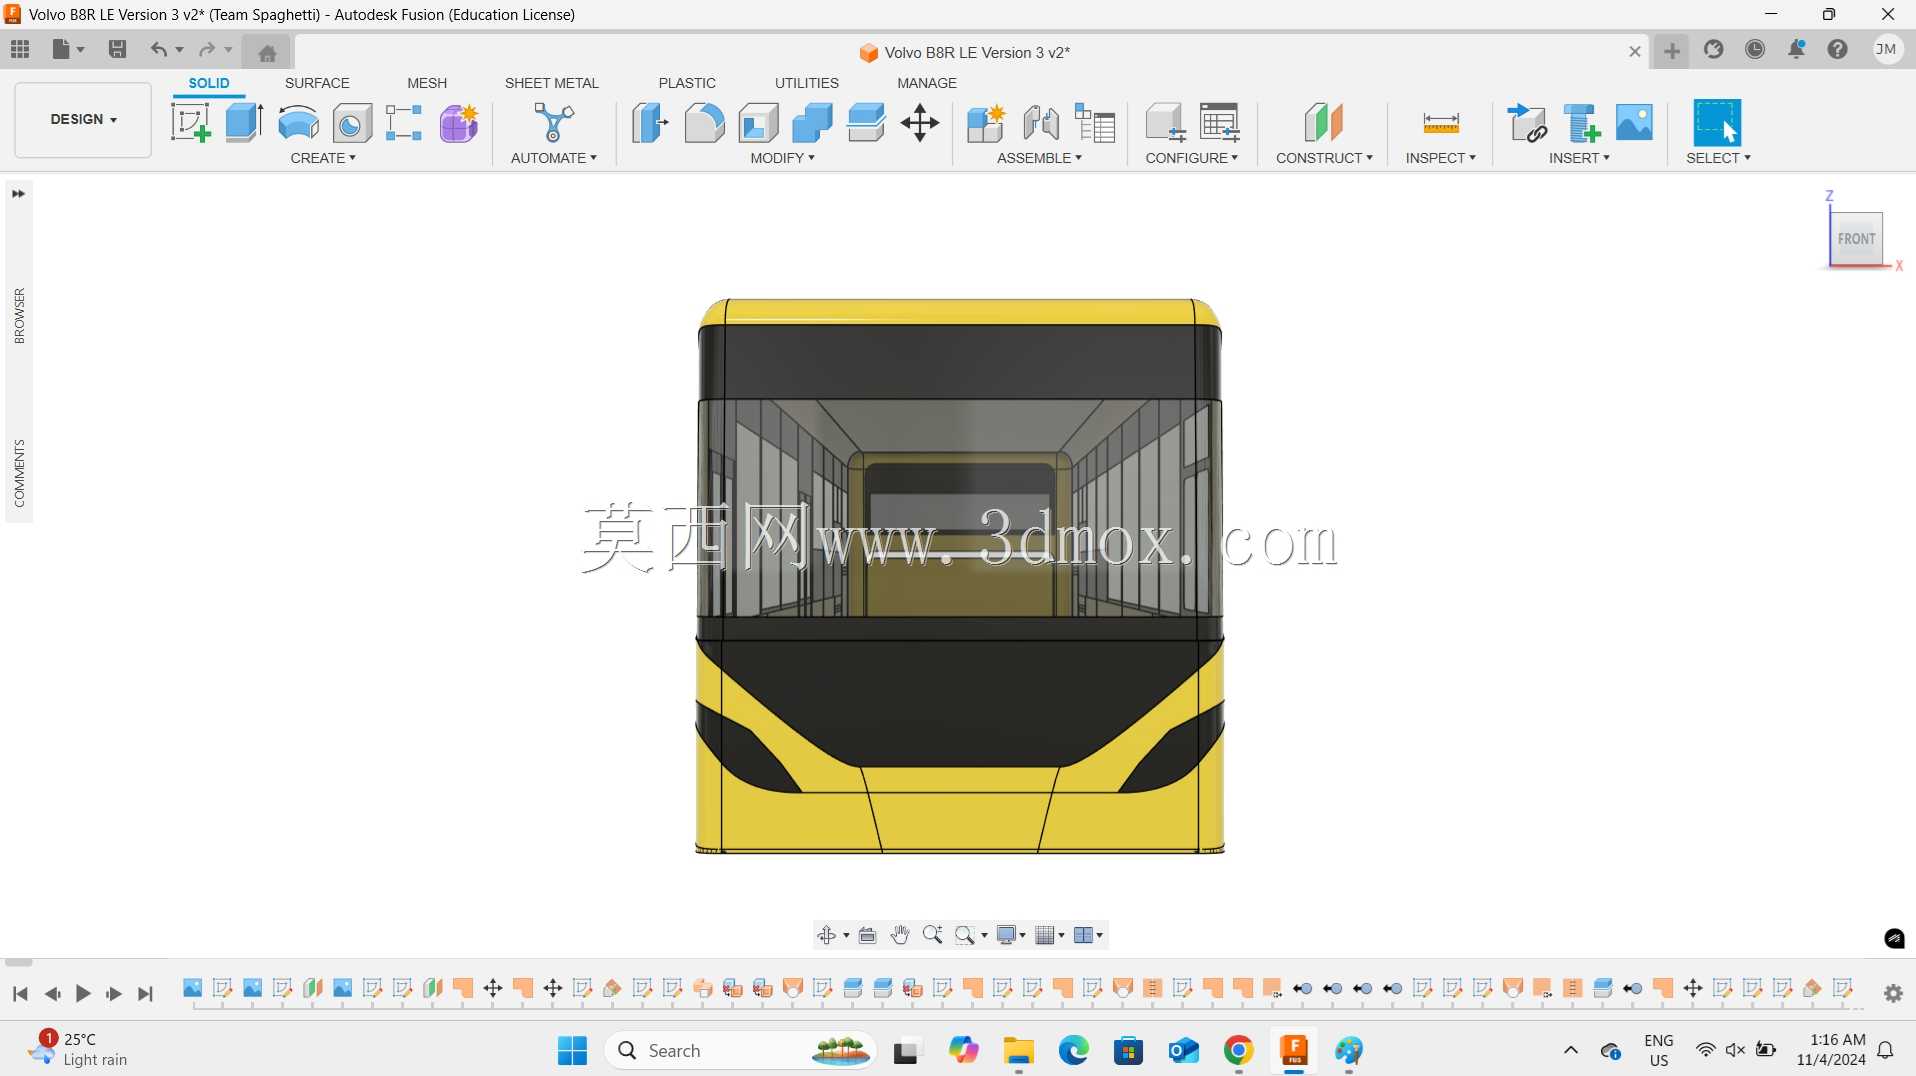The width and height of the screenshot is (1916, 1076).
Task: Undo the last action
Action: (159, 49)
